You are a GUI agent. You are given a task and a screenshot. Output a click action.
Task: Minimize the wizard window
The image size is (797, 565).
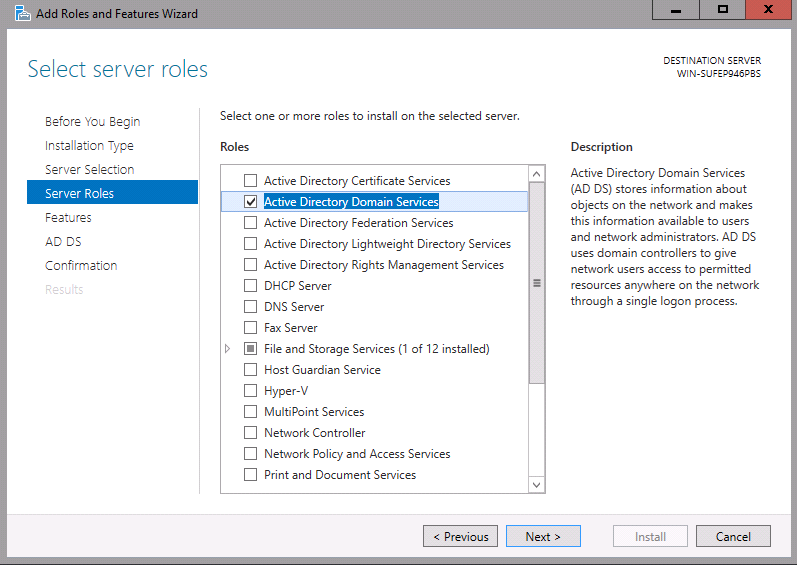click(x=676, y=10)
